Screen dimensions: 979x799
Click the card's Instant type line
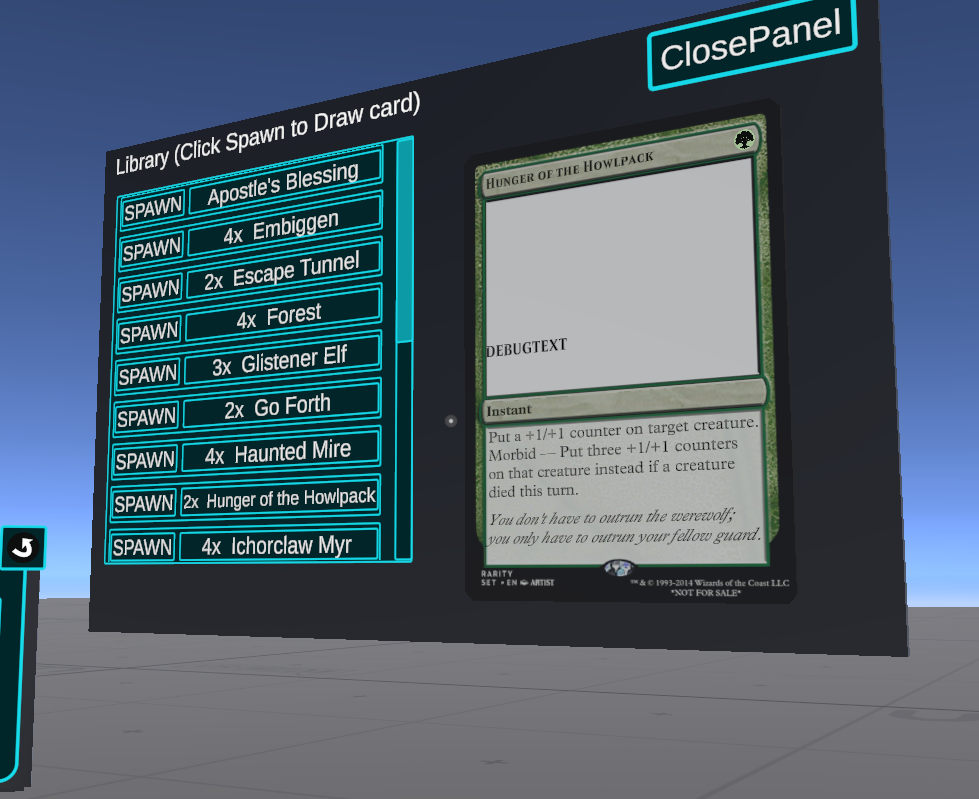click(x=509, y=410)
